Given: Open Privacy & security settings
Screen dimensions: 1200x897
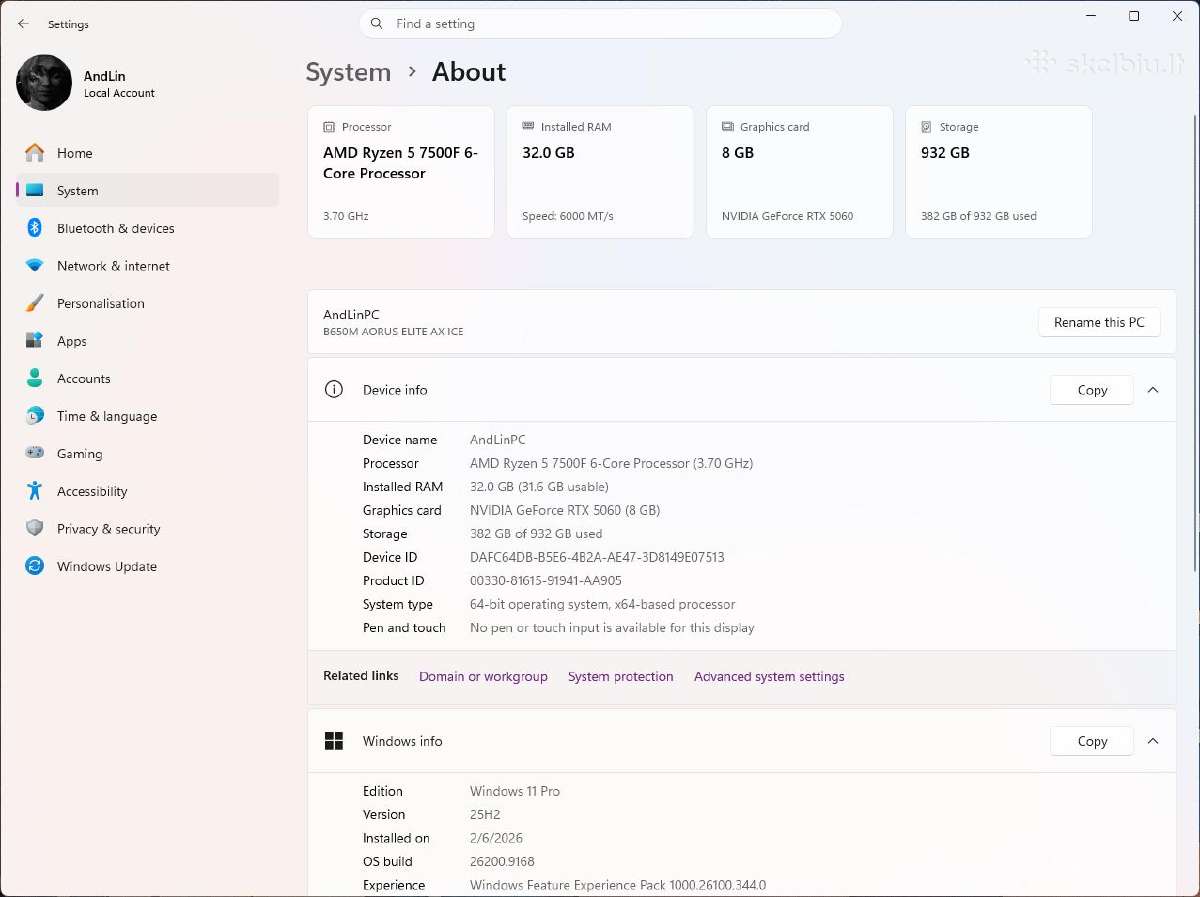Looking at the screenshot, I should click(147, 528).
